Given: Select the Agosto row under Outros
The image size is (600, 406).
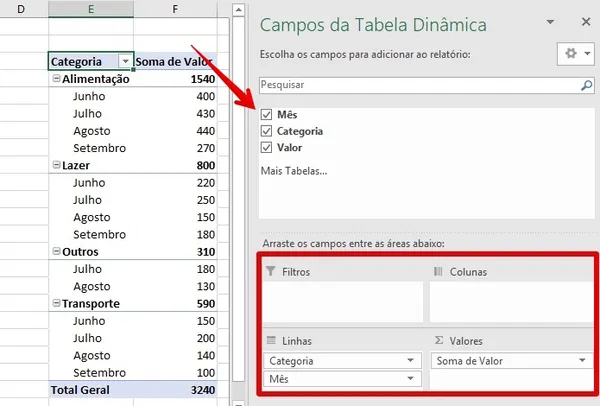Looking at the screenshot, I should 91,286.
